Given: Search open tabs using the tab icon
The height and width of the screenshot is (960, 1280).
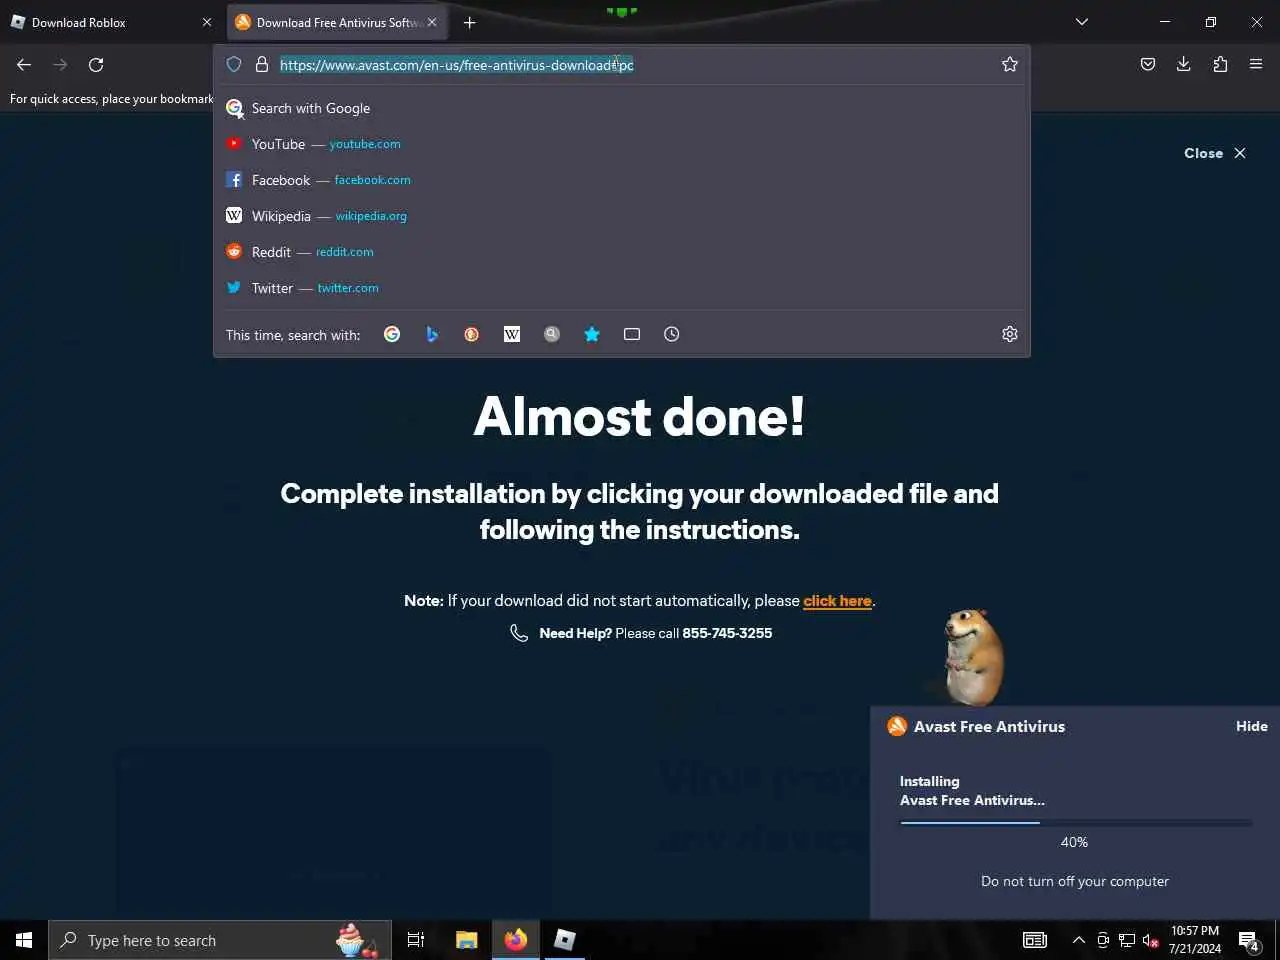Looking at the screenshot, I should point(632,334).
